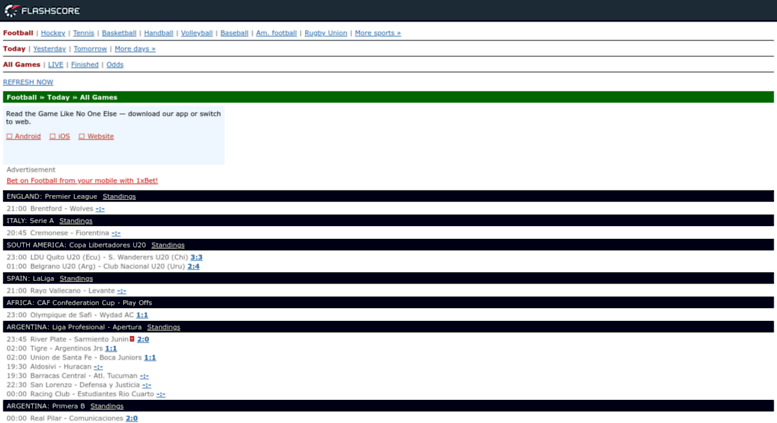Click the Flashscore logo
777x423 pixels.
click(x=42, y=10)
